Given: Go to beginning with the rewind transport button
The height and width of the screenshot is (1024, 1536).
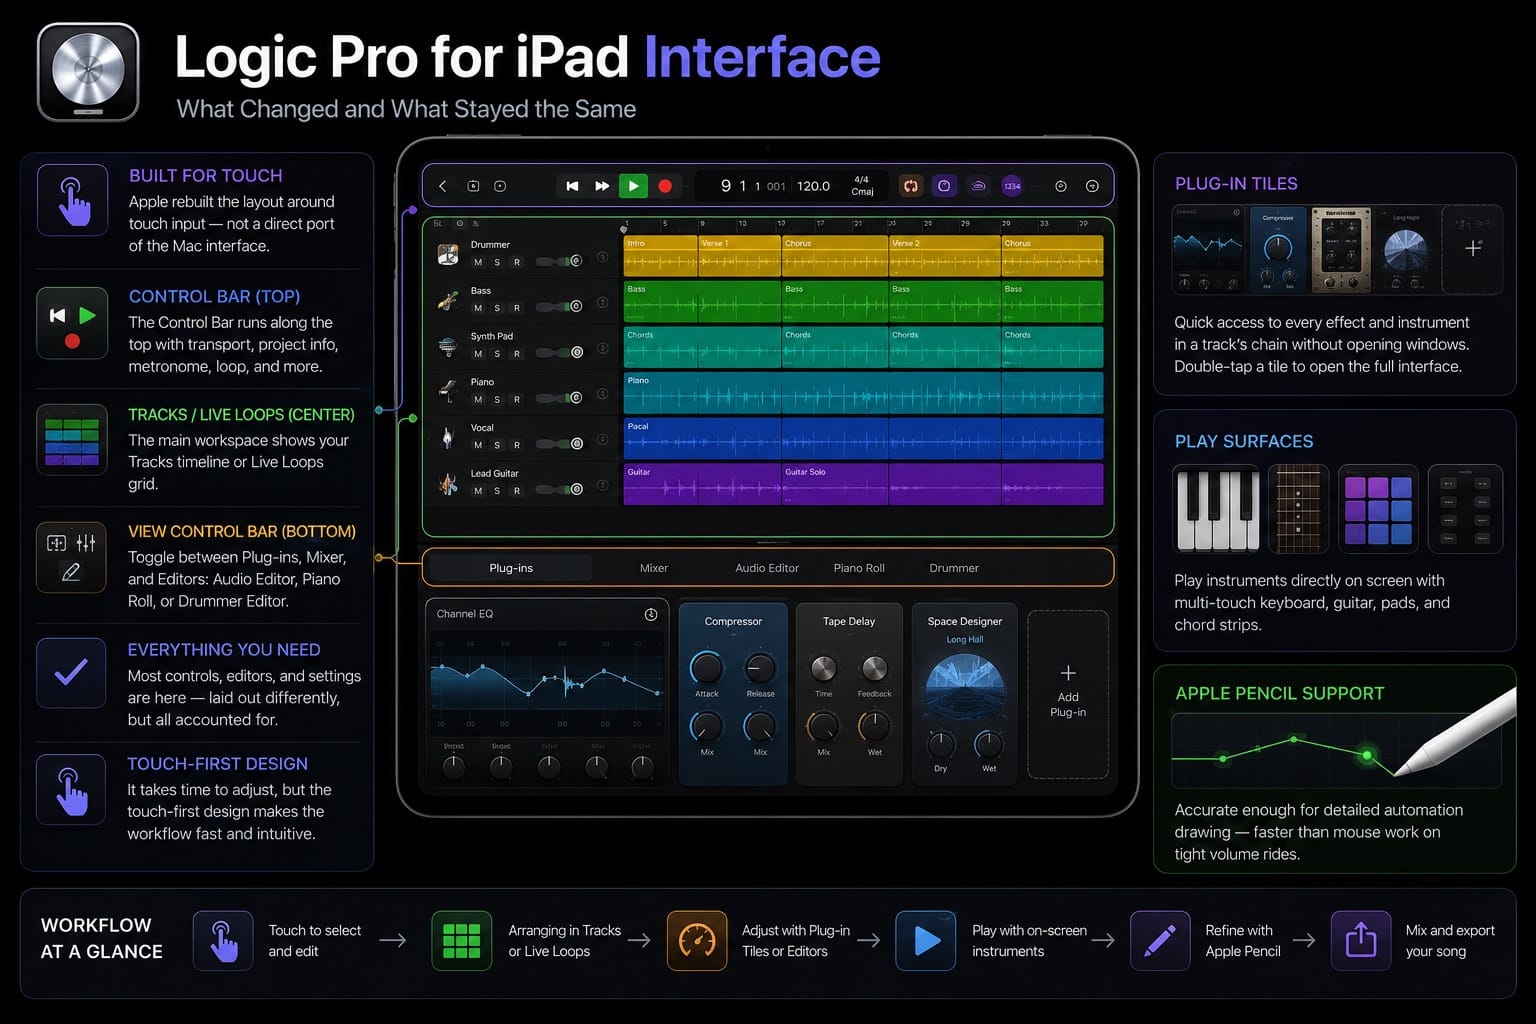Looking at the screenshot, I should click(572, 186).
